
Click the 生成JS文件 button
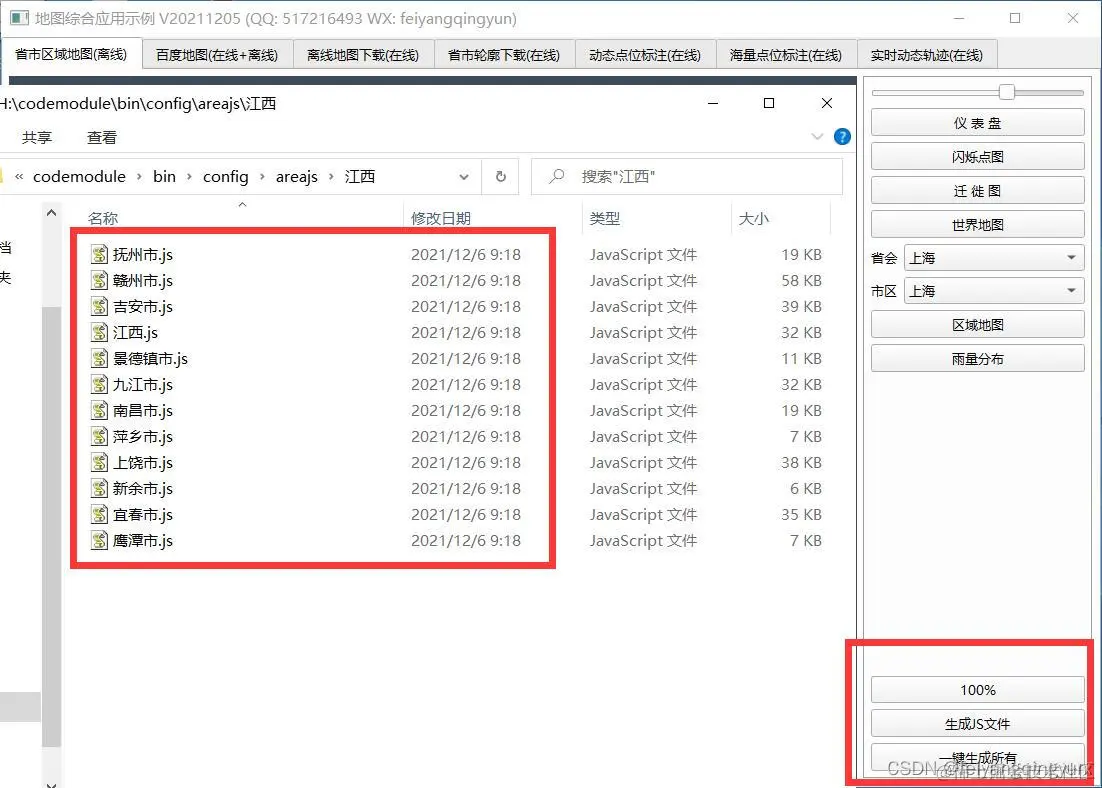(977, 723)
